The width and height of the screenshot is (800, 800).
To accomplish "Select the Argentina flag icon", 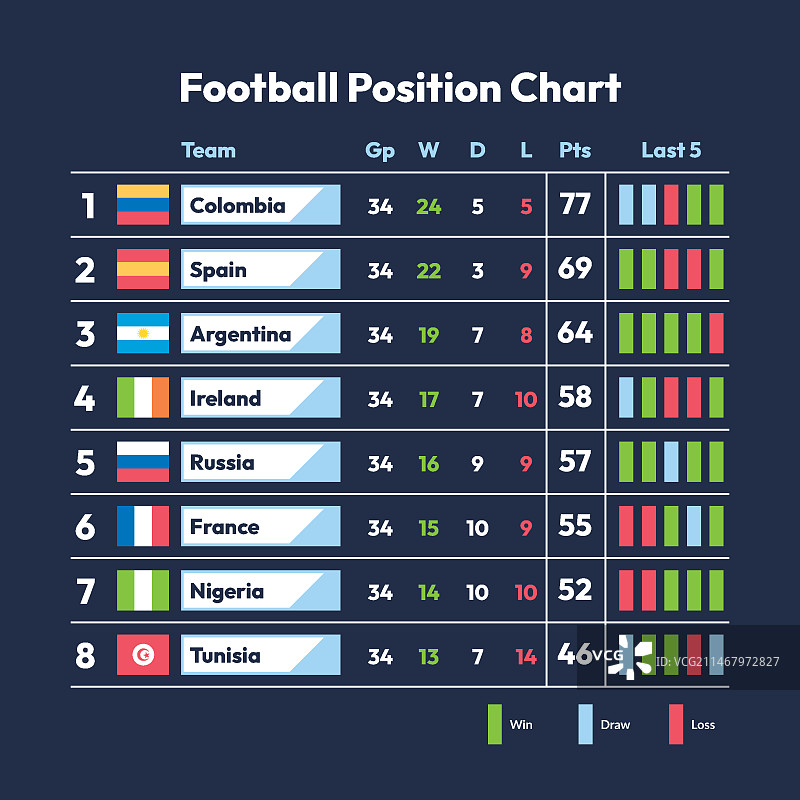I will (143, 333).
